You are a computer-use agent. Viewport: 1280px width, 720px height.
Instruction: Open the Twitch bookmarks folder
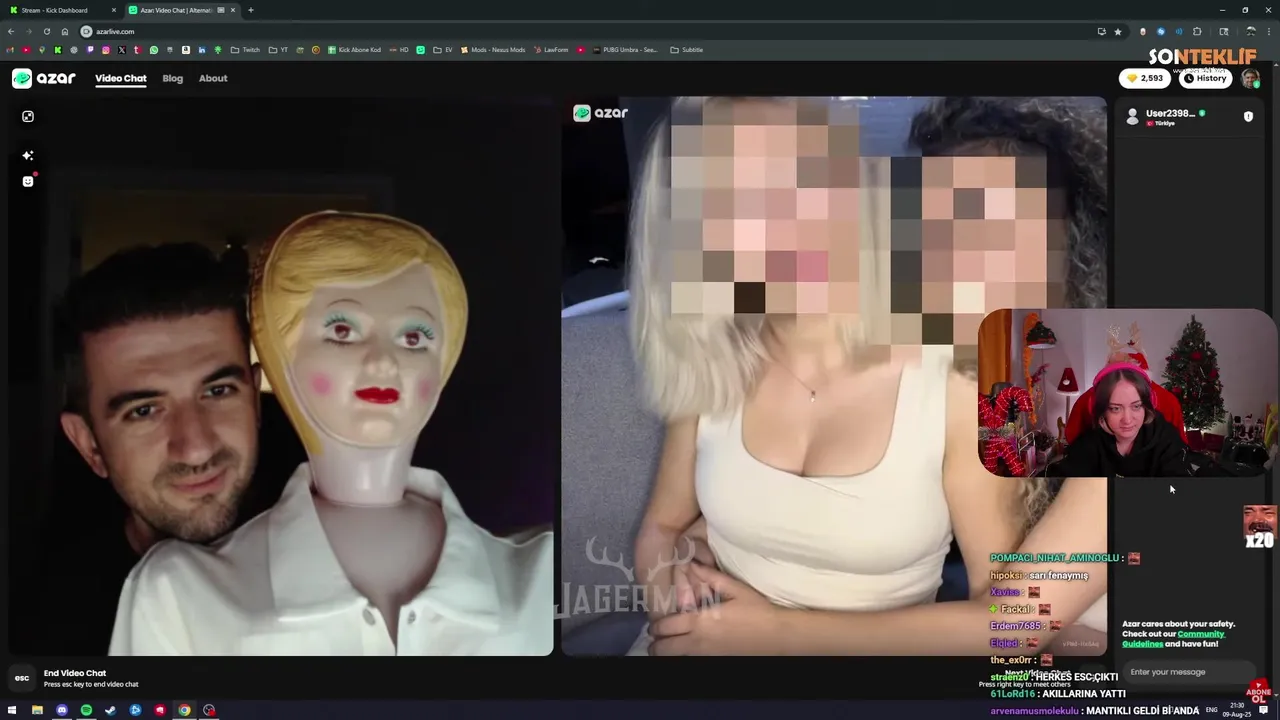(x=245, y=50)
